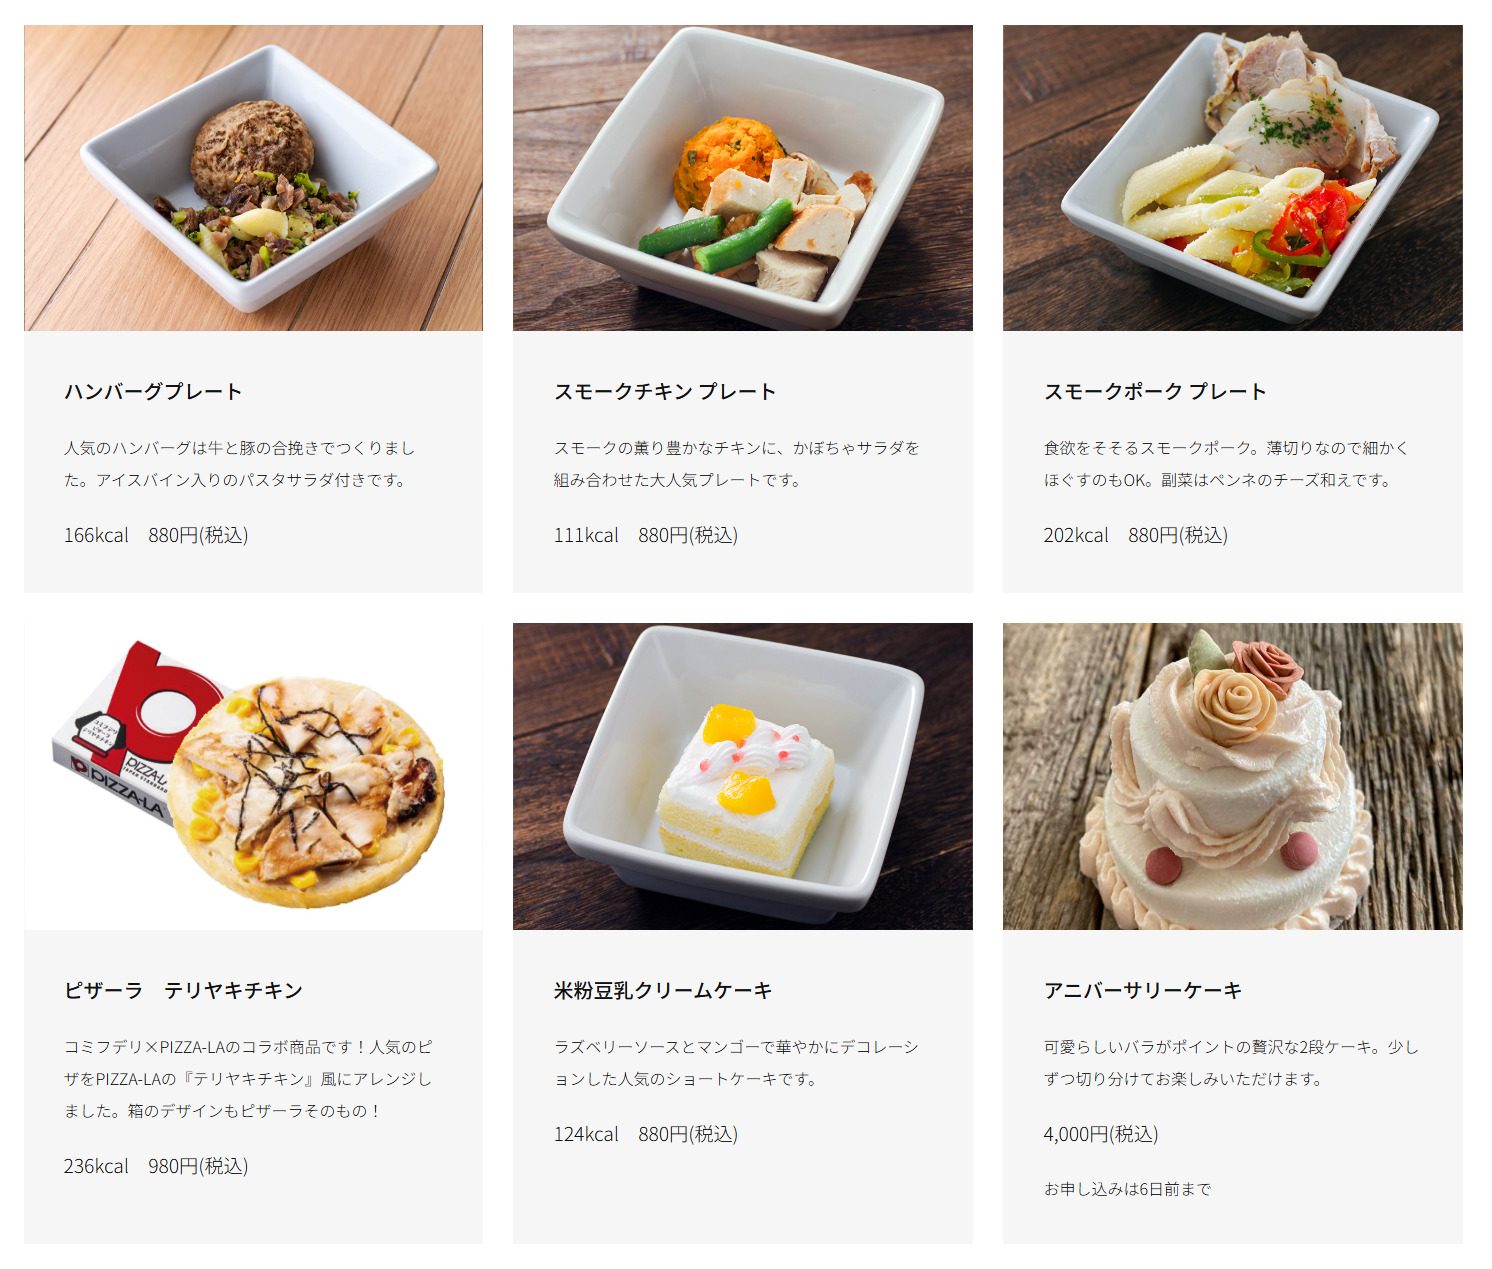Screen dimensions: 1492x1269
Task: Click the PIZZA-LA teriyaki chicken pizza image
Action: click(x=253, y=776)
